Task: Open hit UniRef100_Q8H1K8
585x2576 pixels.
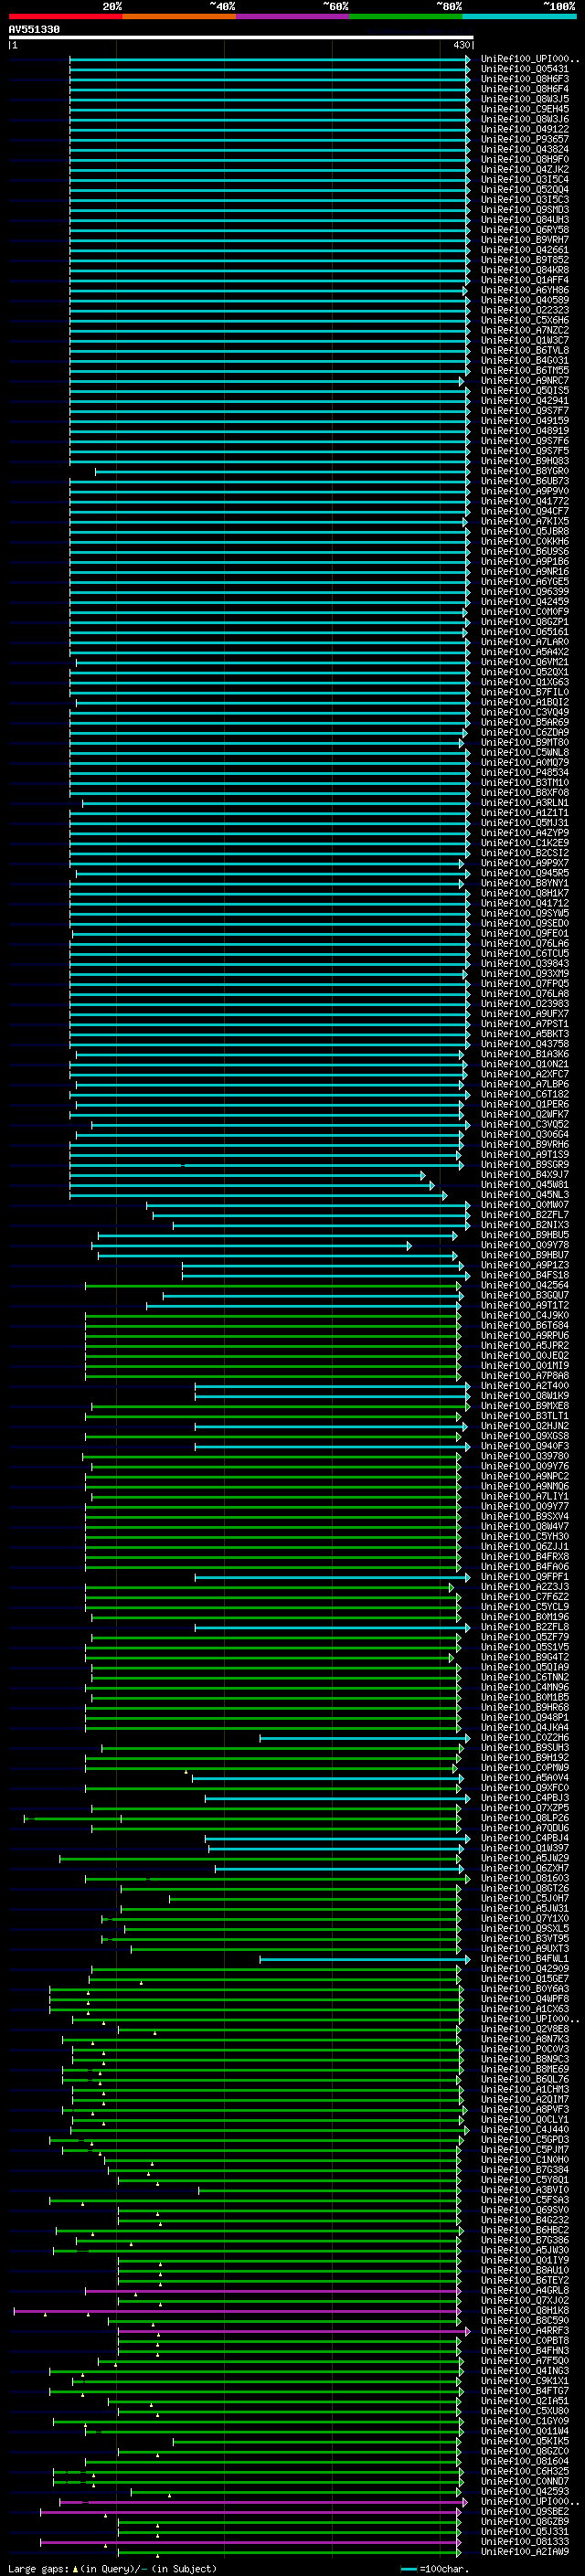Action: tap(525, 2310)
